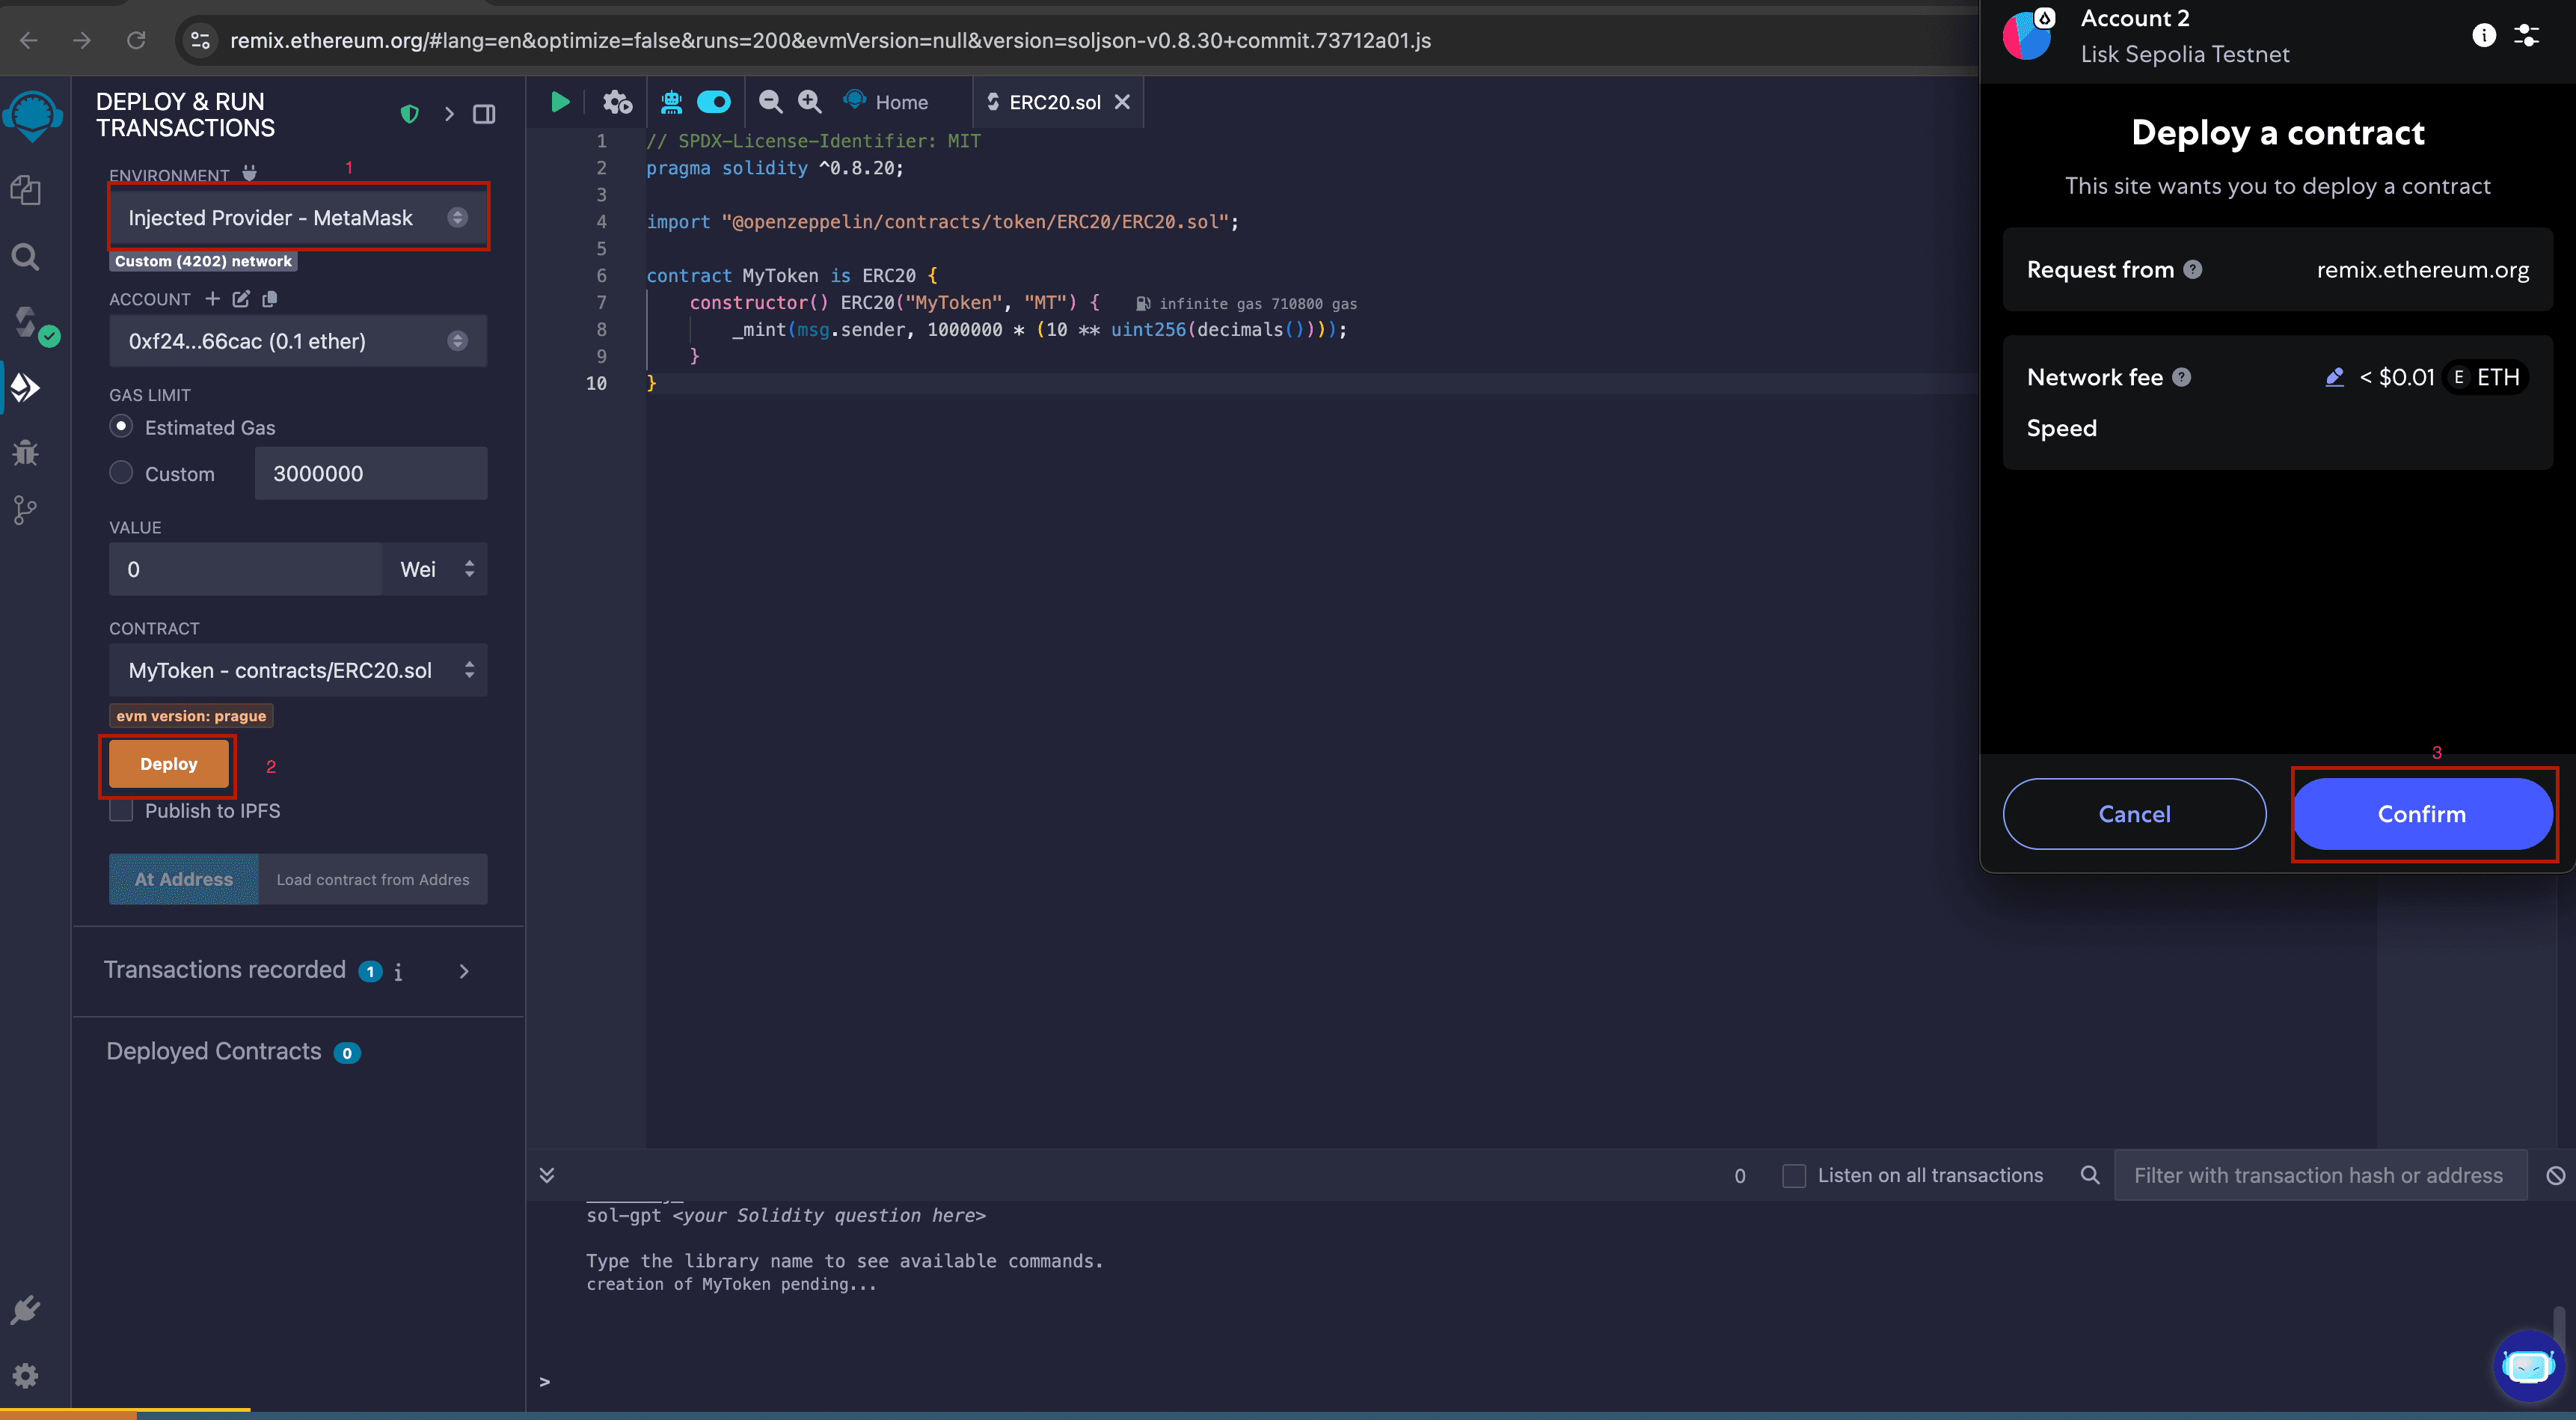Open the Solidity Compiler sidebar icon

coord(27,322)
